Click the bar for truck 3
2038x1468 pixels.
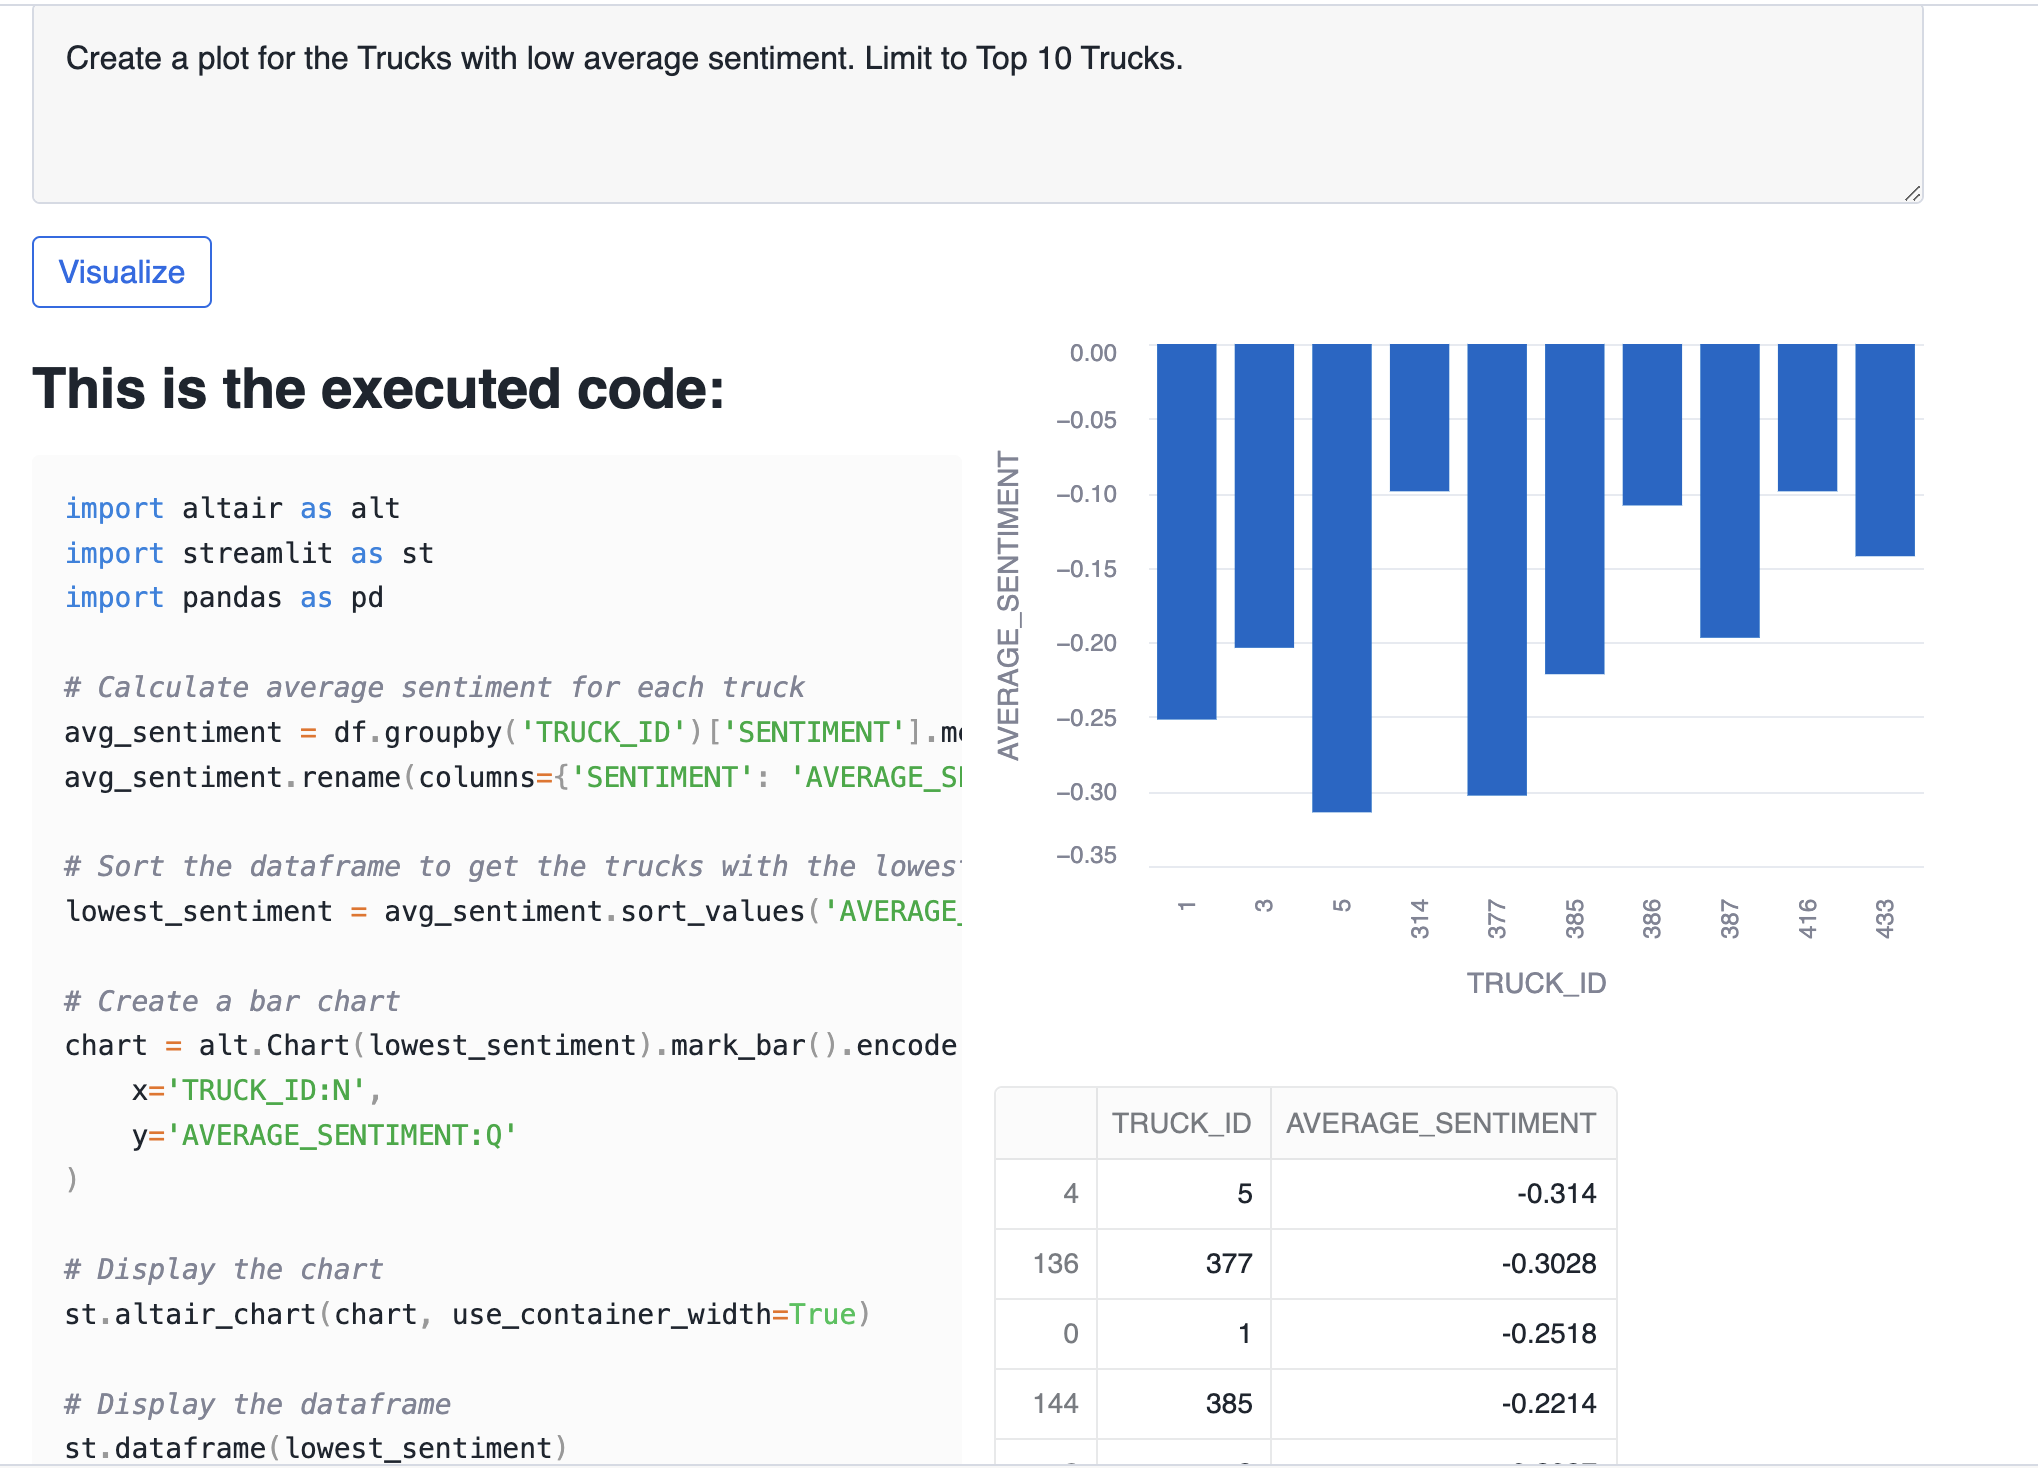tap(1264, 496)
